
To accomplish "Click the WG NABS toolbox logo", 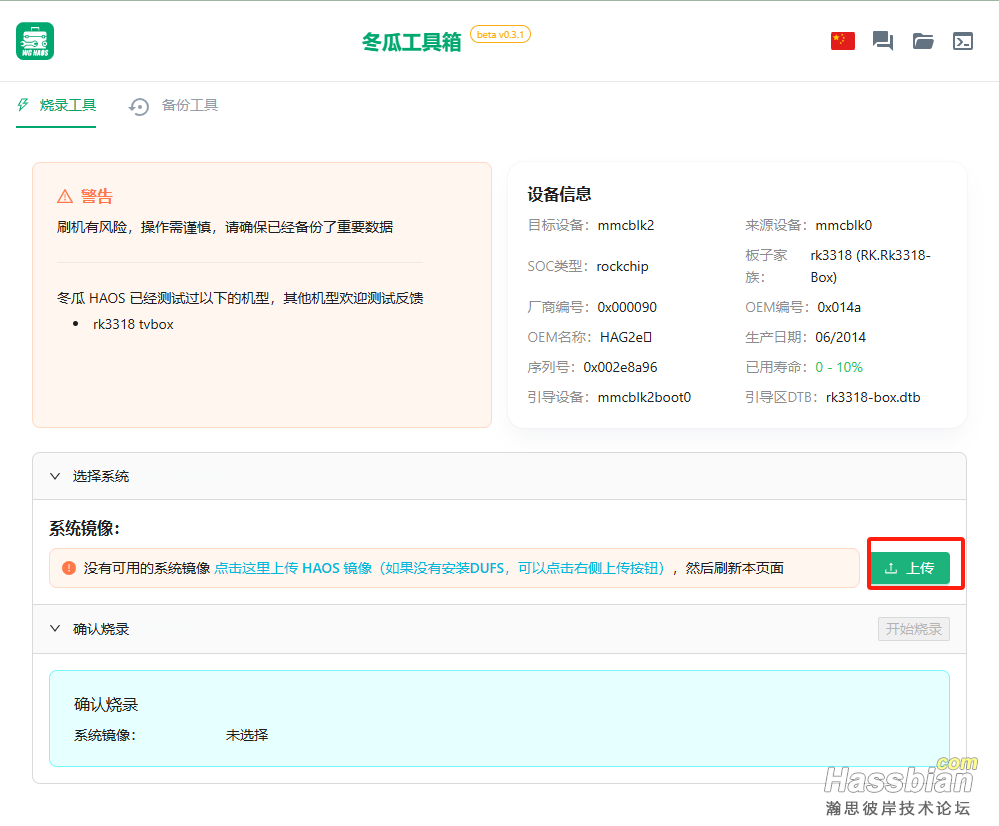I will (35, 41).
